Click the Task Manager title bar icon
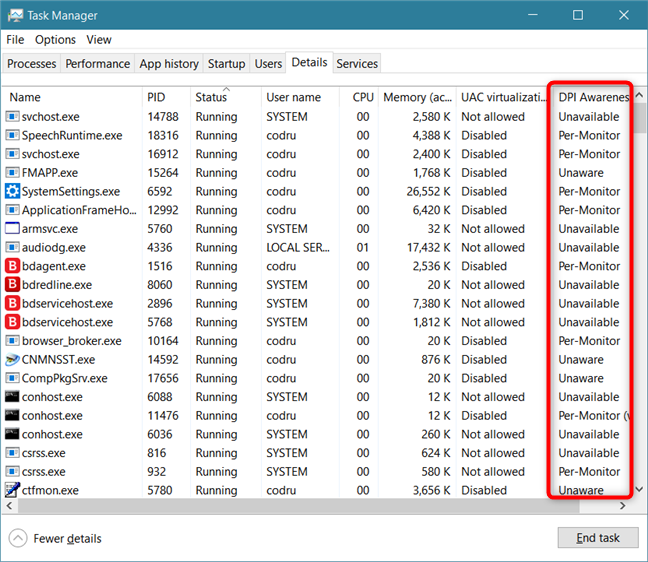The height and width of the screenshot is (562, 648). 15,15
